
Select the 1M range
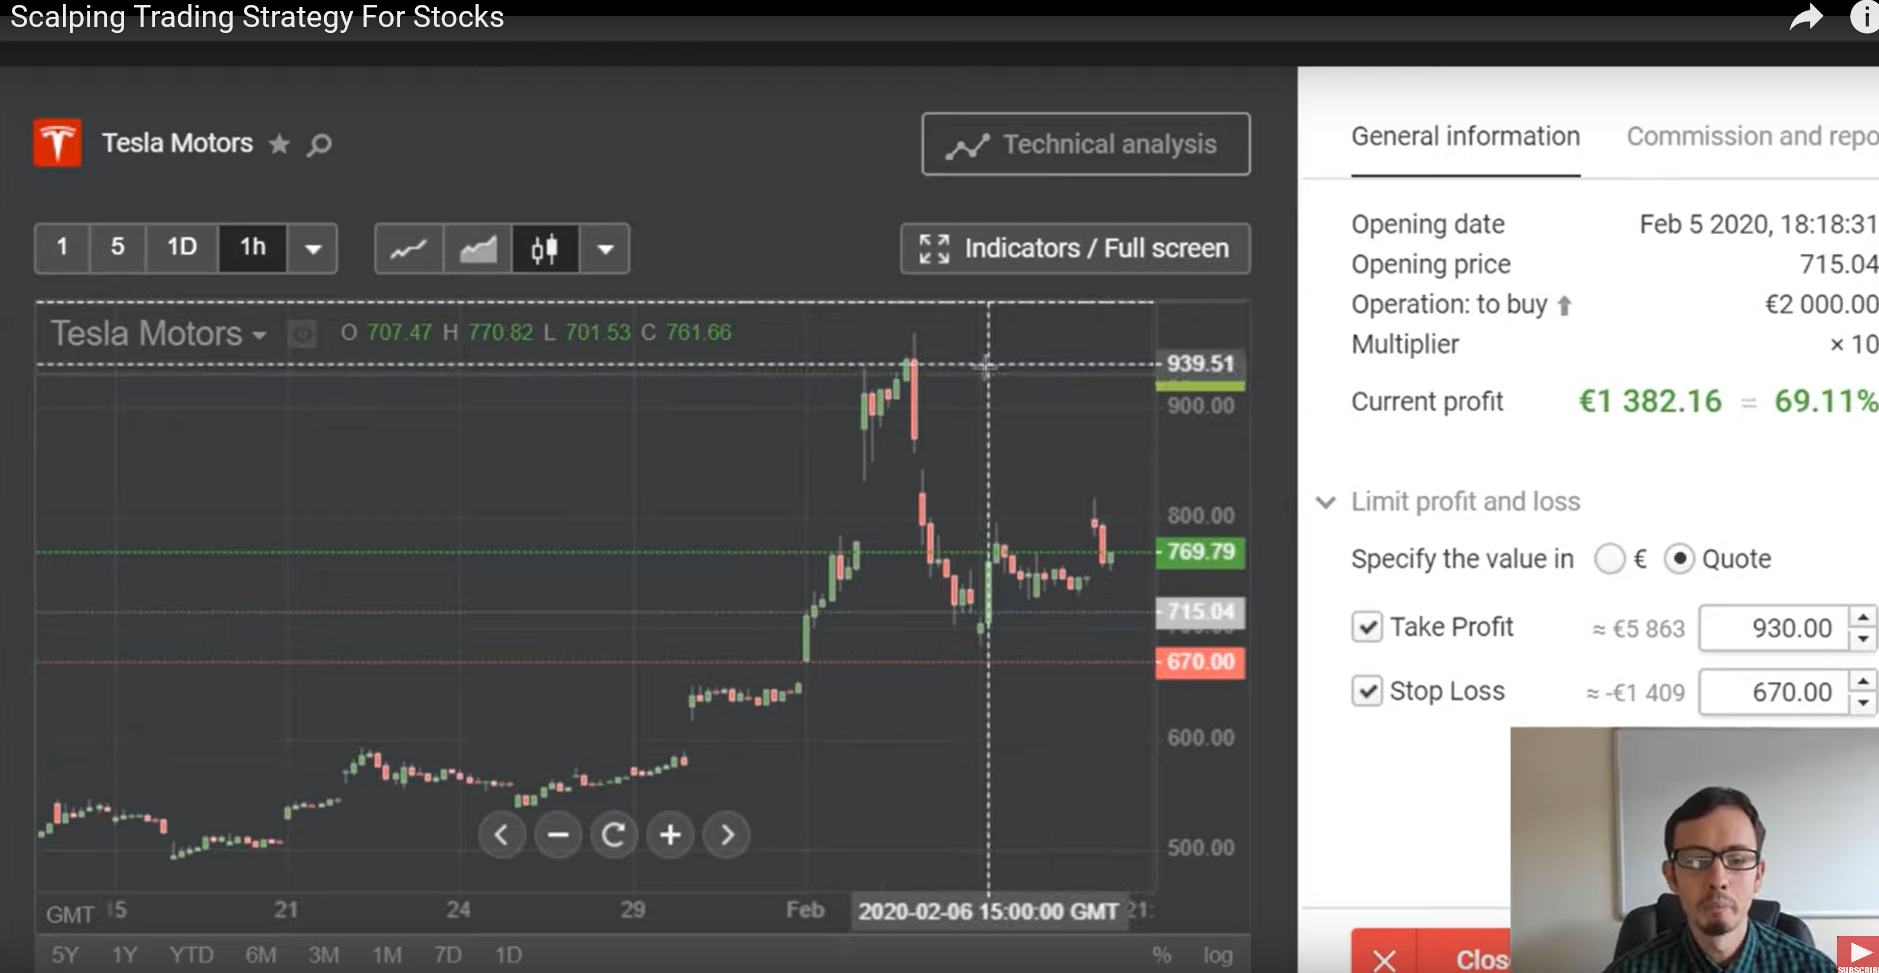[386, 955]
